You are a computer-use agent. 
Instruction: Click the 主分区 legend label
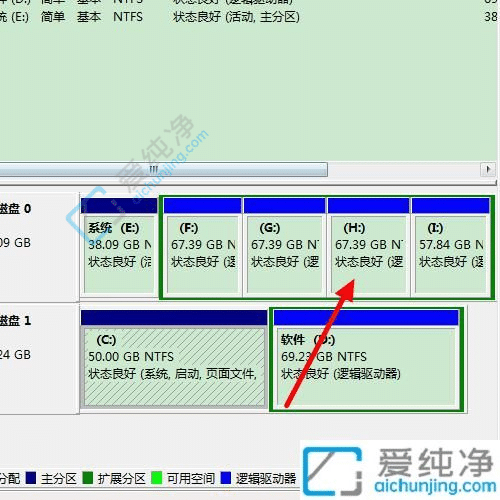coord(59,479)
